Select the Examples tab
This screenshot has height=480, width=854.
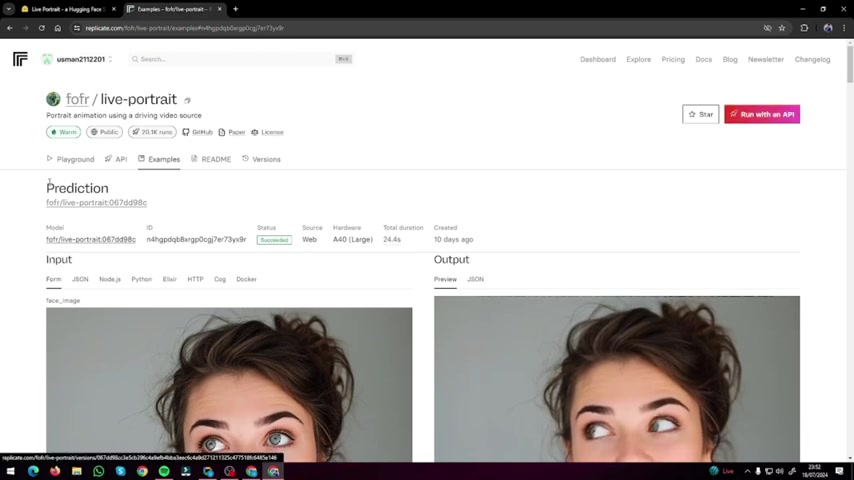pos(159,159)
